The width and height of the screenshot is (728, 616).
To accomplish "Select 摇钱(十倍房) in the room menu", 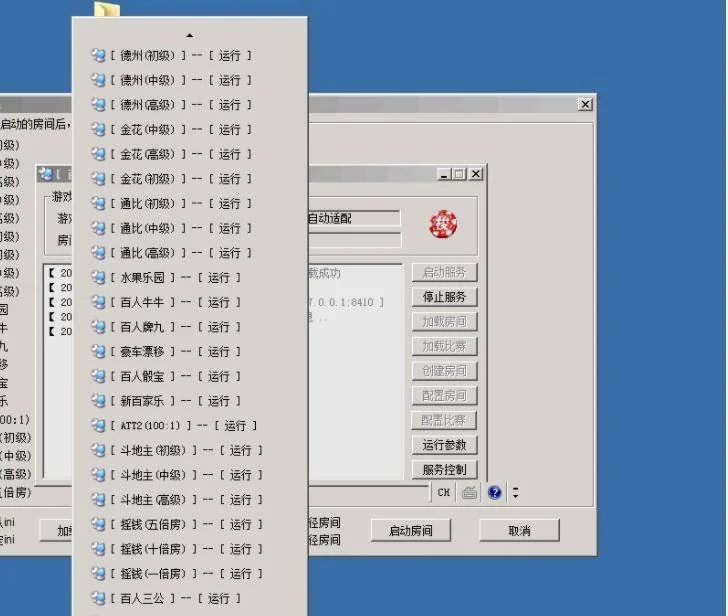I will 185,549.
